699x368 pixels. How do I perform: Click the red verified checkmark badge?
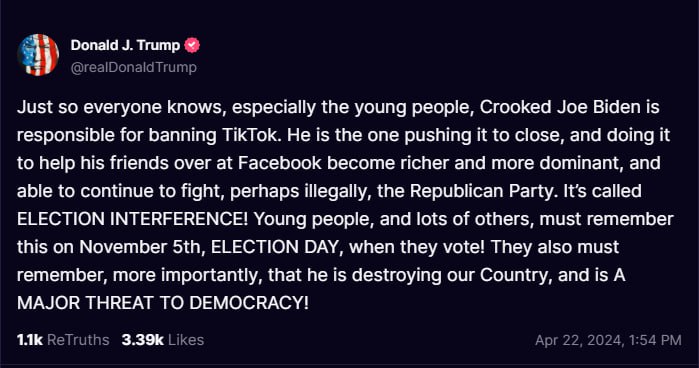pos(192,45)
